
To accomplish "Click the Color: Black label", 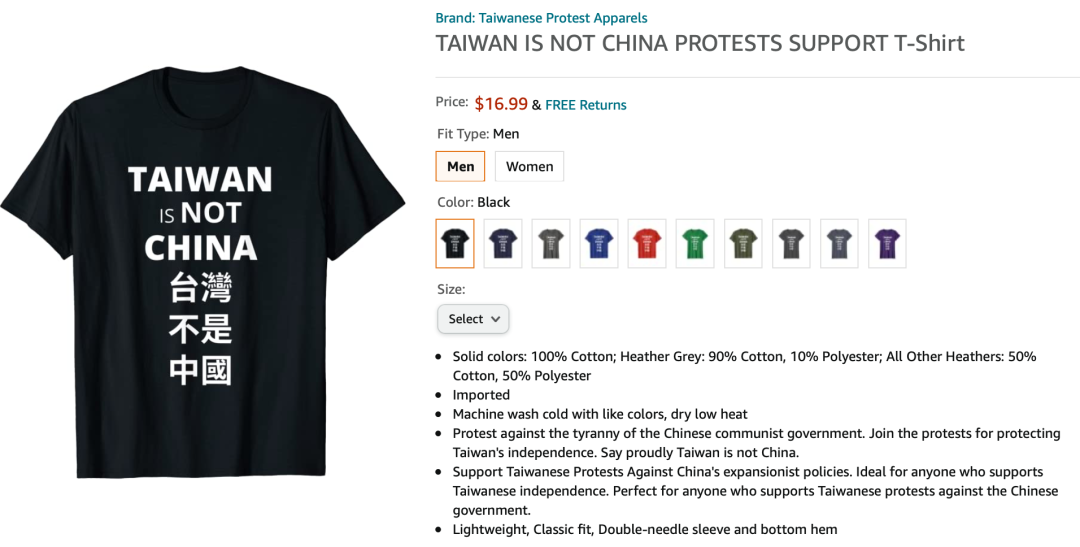I will pos(473,202).
